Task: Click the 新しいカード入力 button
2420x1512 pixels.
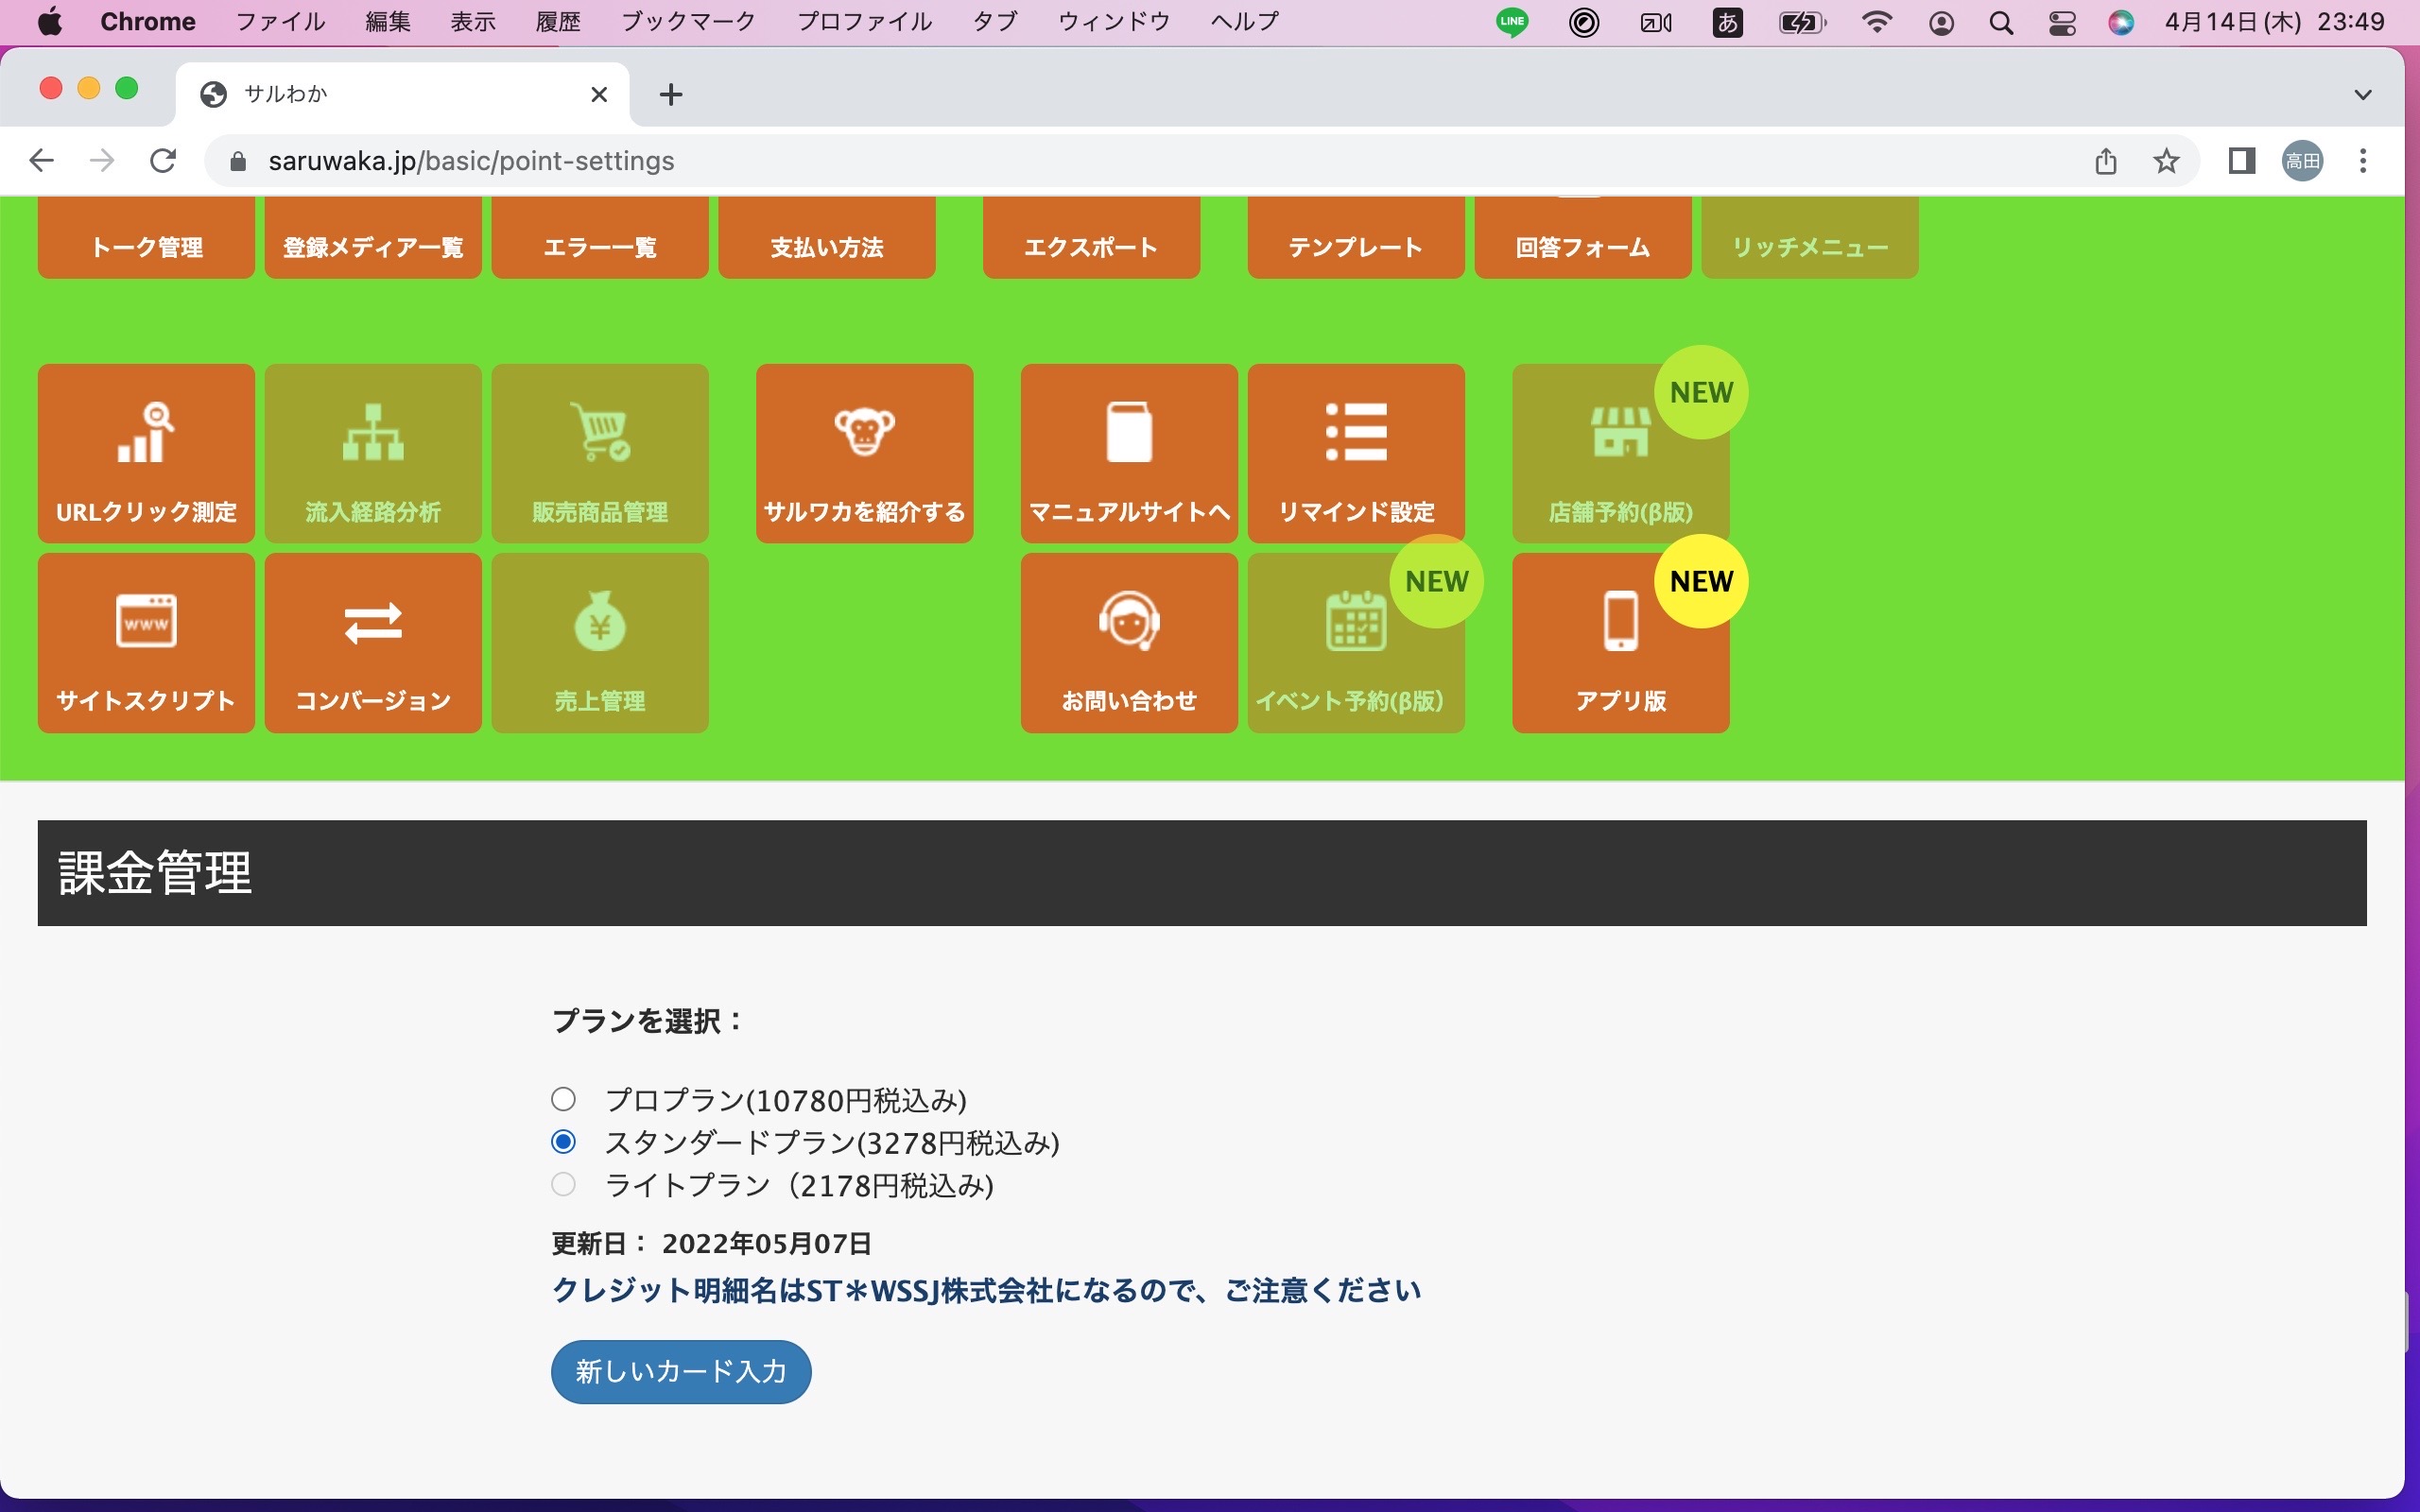Action: [681, 1371]
